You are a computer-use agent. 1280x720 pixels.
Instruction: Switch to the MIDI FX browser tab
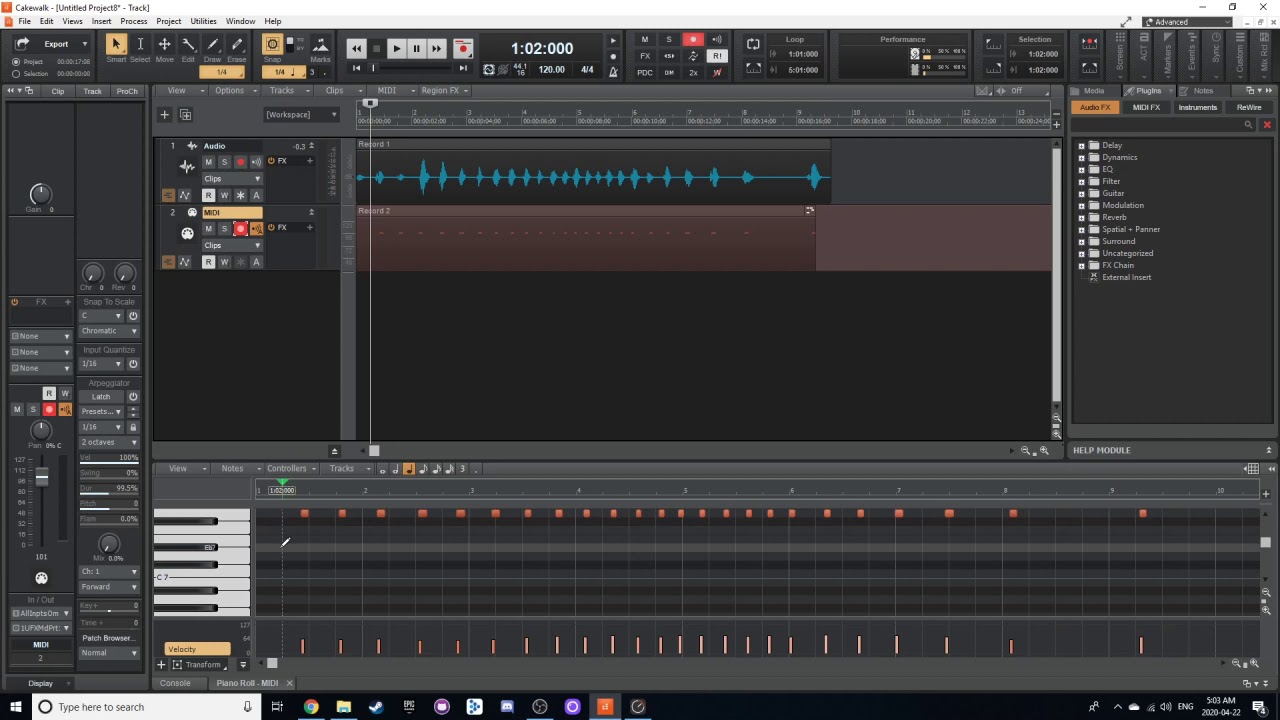1146,107
